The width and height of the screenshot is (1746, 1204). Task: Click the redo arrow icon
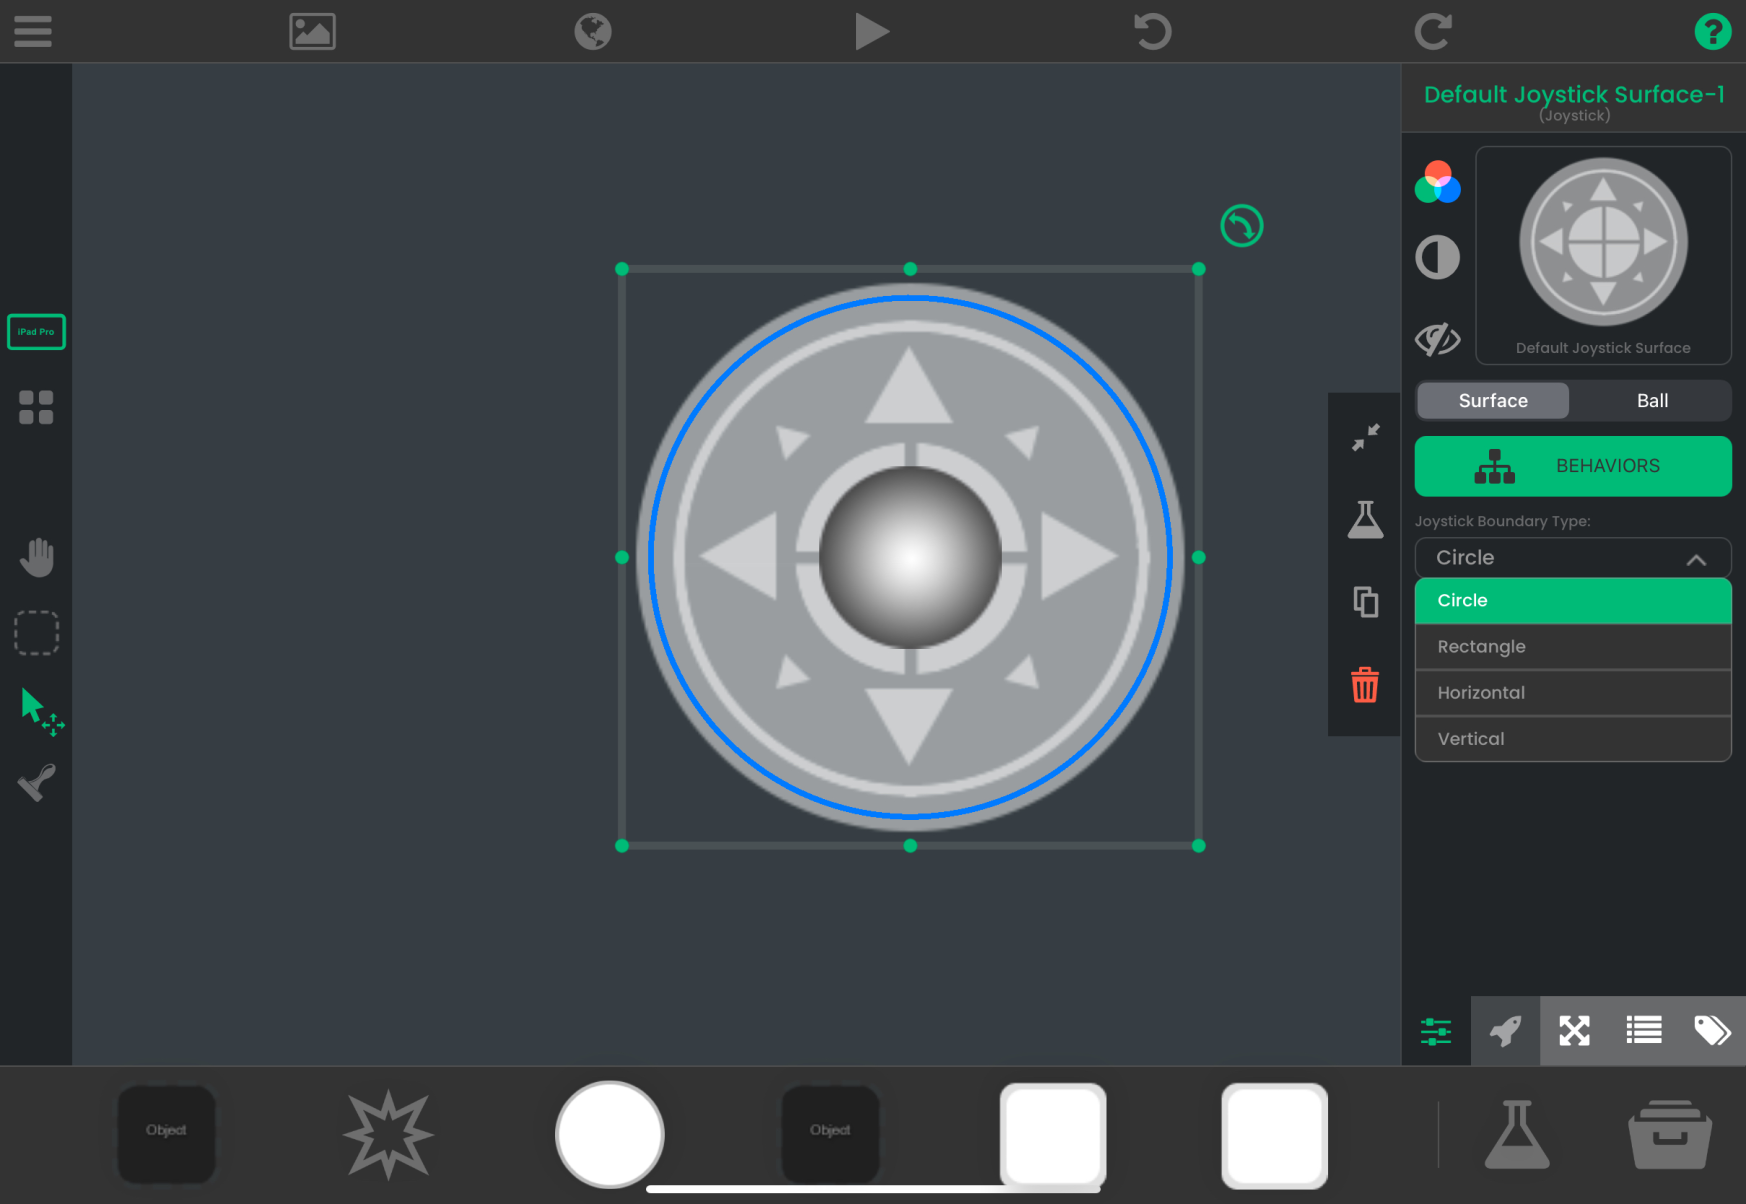click(1432, 31)
